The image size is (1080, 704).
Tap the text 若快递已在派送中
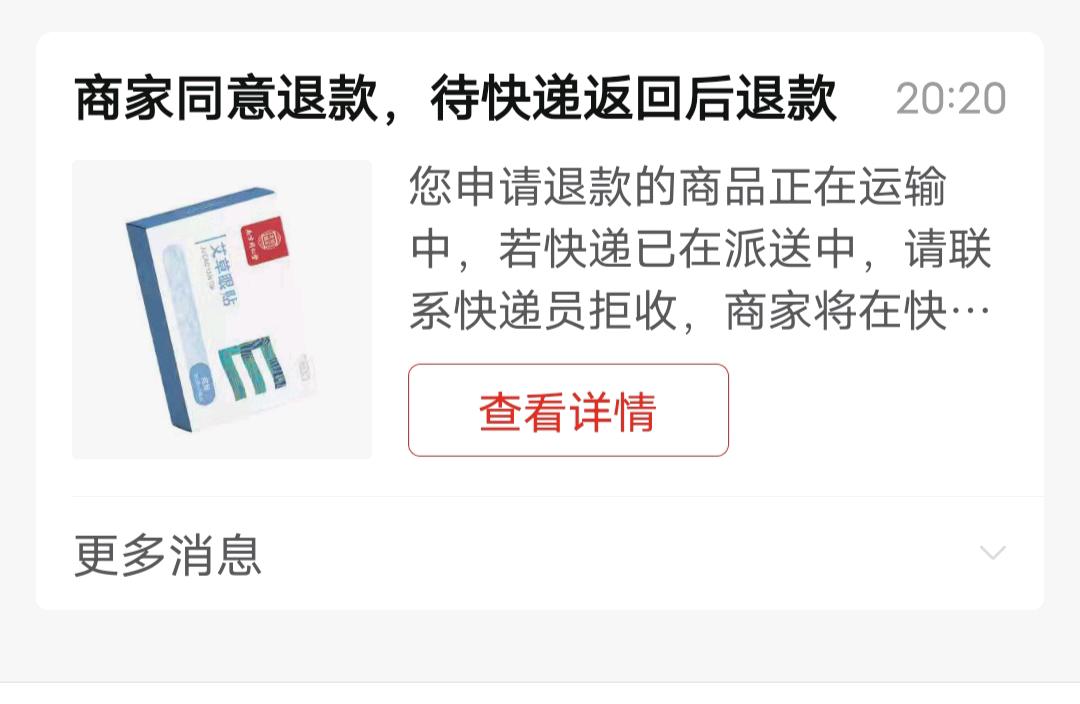pos(676,249)
